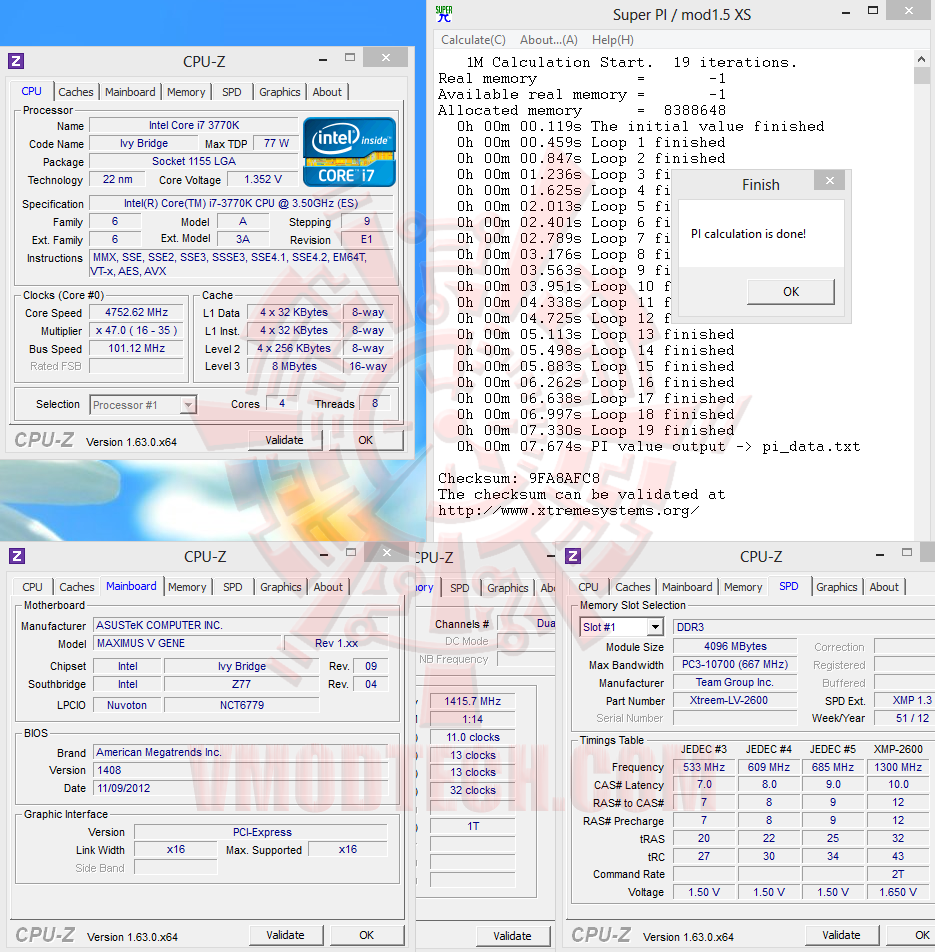Click the Bus Speed 101.12 MHz value
This screenshot has height=952, width=935.
click(x=137, y=348)
